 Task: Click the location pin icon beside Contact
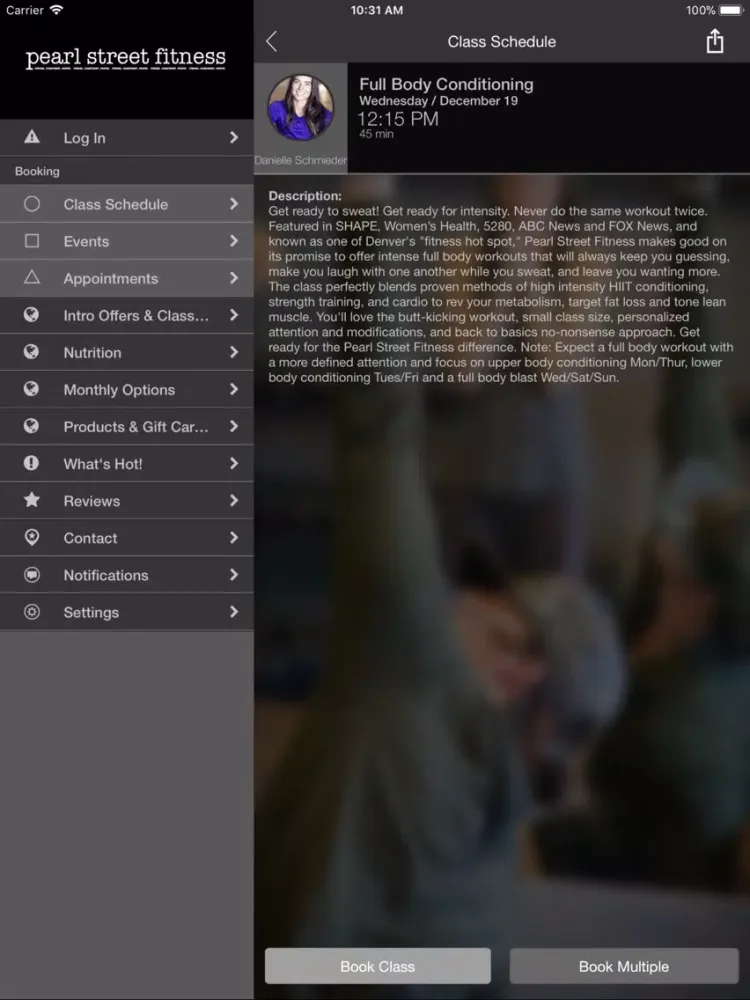pos(31,538)
